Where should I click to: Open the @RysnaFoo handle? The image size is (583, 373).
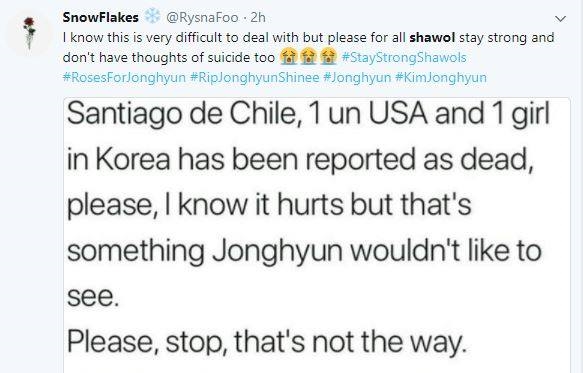coord(202,17)
